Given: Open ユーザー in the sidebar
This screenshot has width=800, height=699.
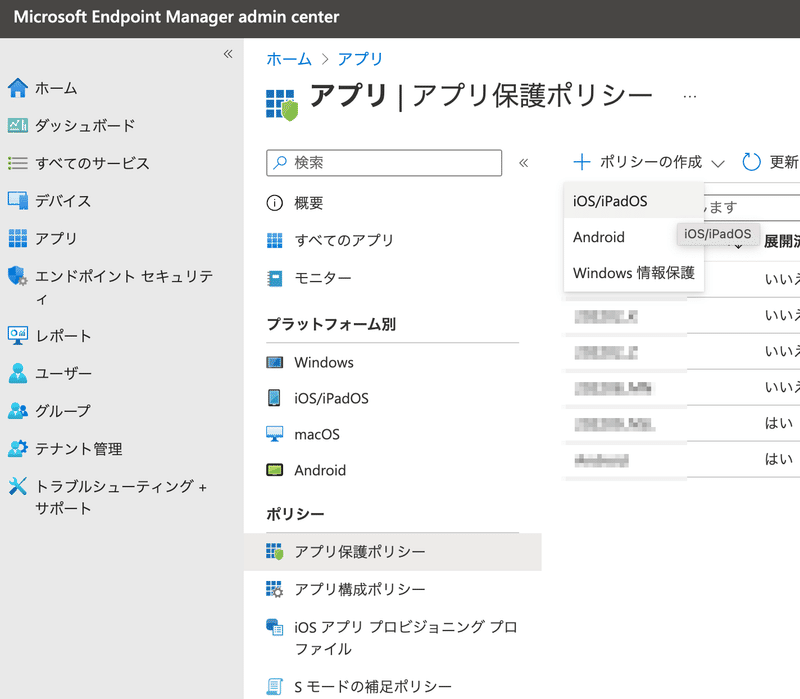Looking at the screenshot, I should (x=50, y=373).
